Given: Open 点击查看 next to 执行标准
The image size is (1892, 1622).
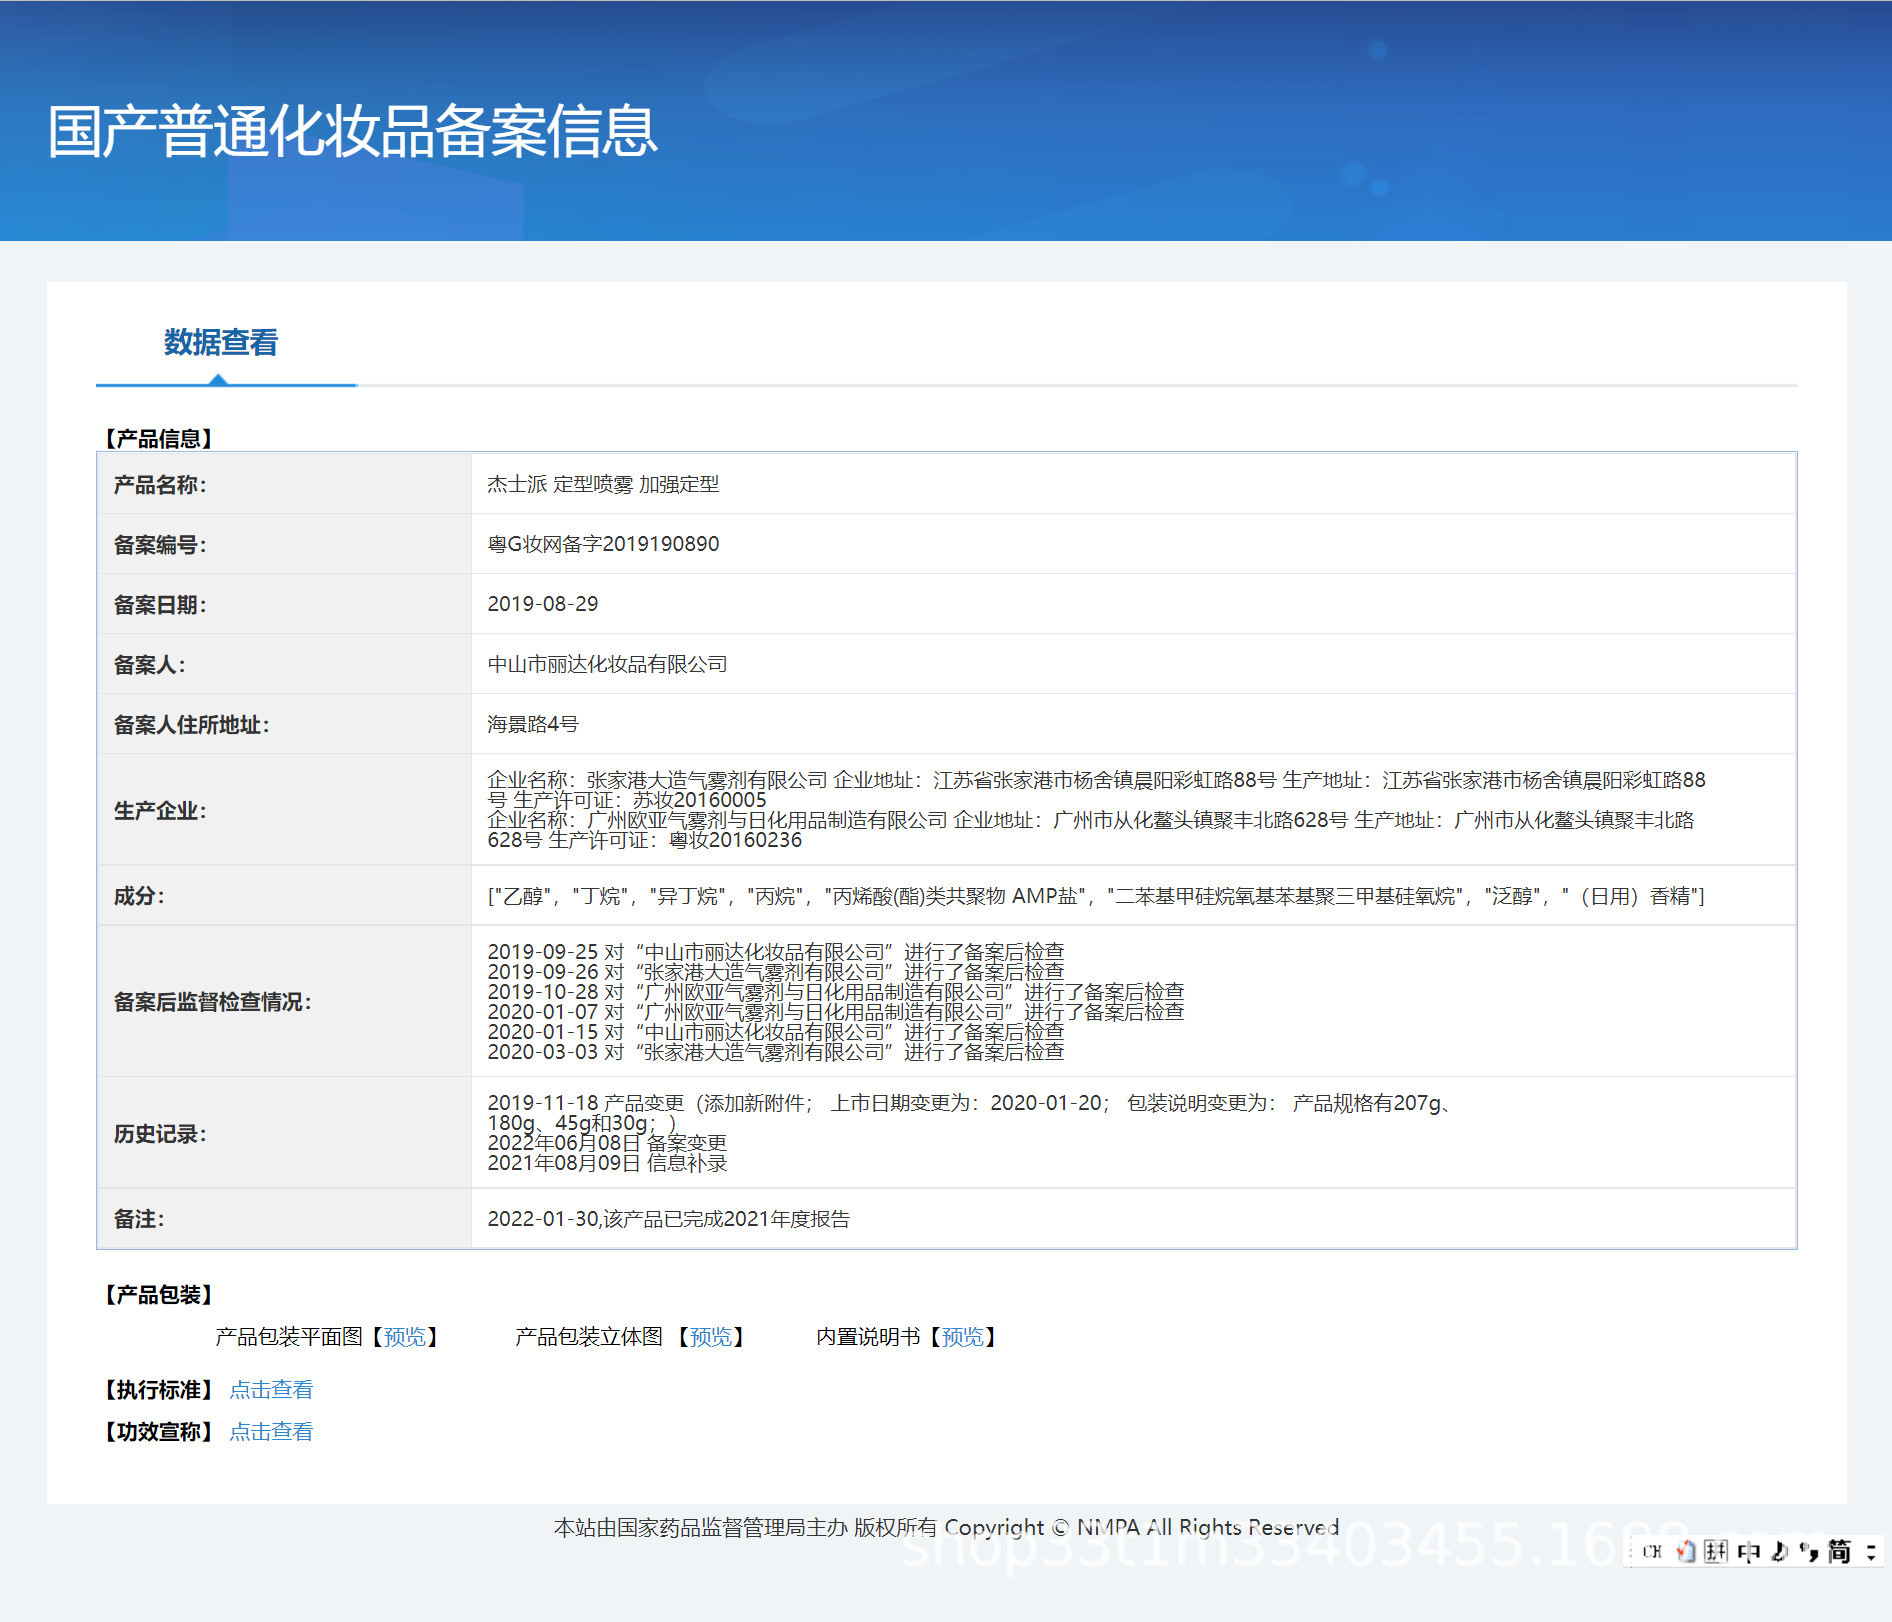Looking at the screenshot, I should (x=271, y=1390).
